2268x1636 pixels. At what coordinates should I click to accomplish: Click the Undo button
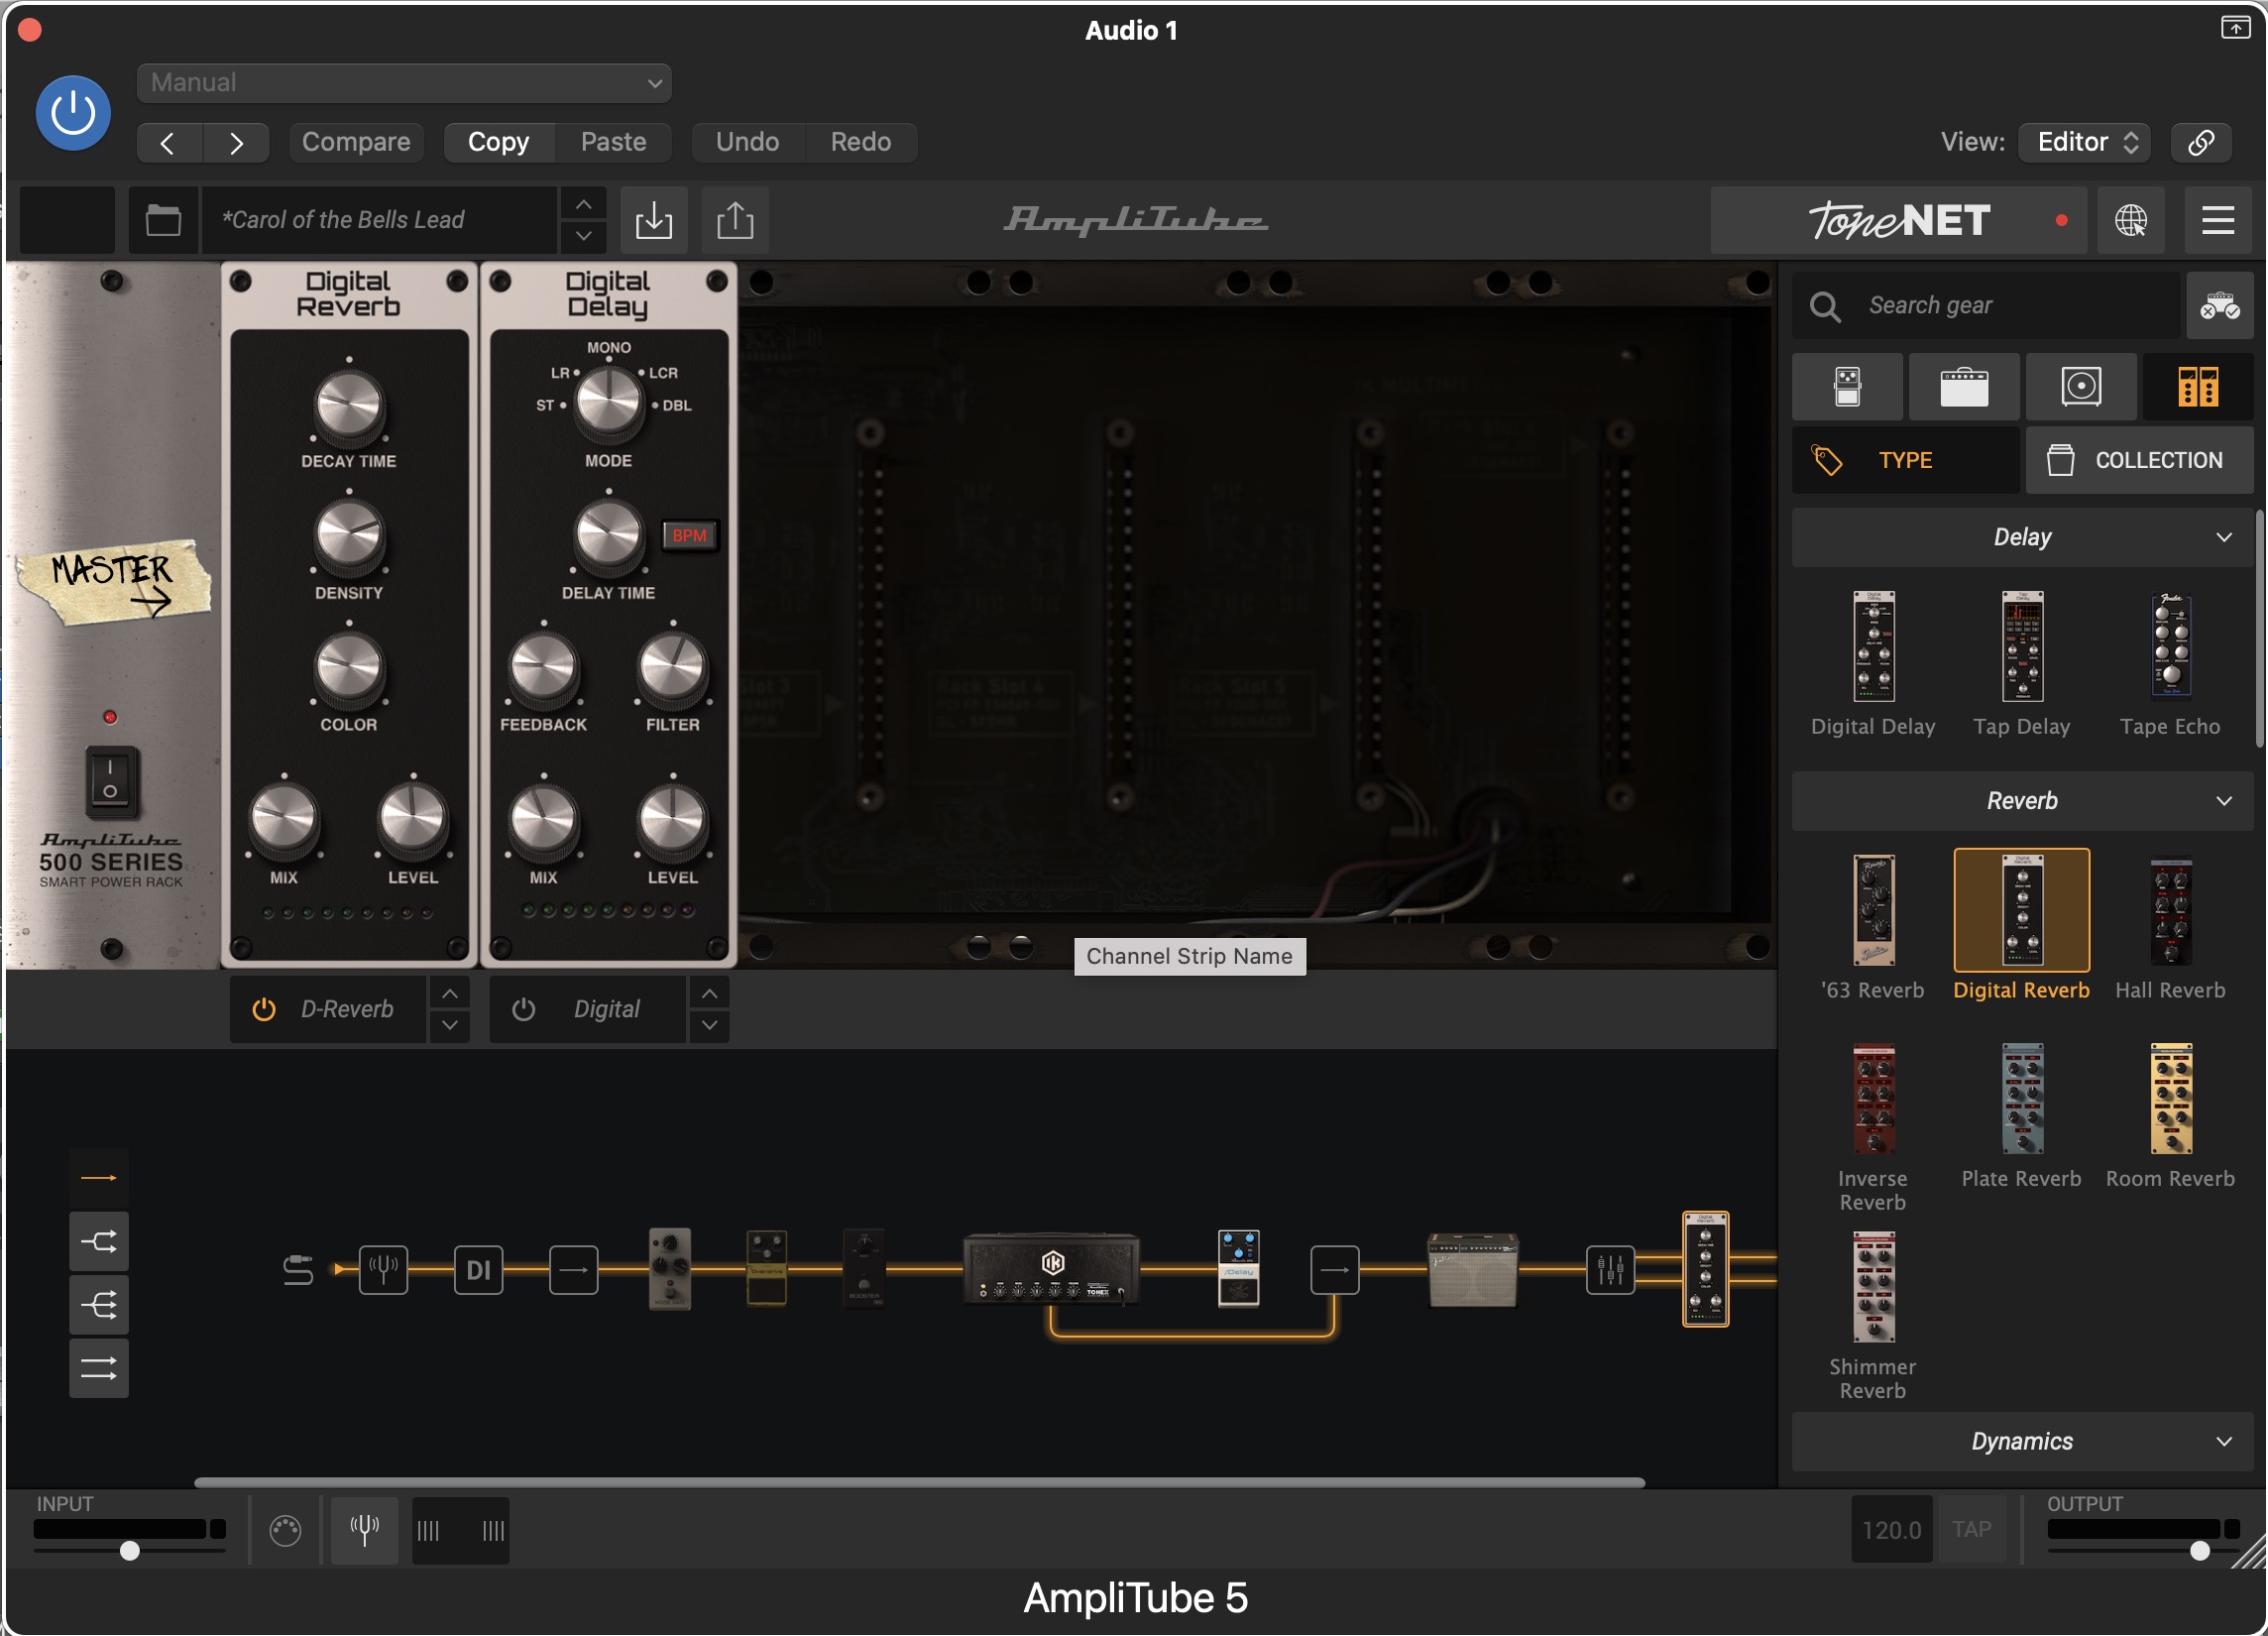coord(747,142)
